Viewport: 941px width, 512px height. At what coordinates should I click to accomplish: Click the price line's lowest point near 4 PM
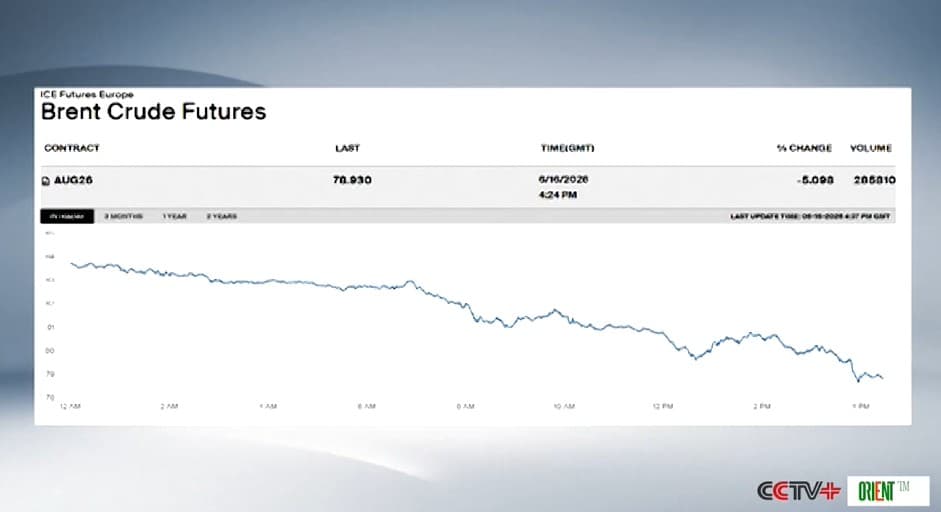coord(858,381)
